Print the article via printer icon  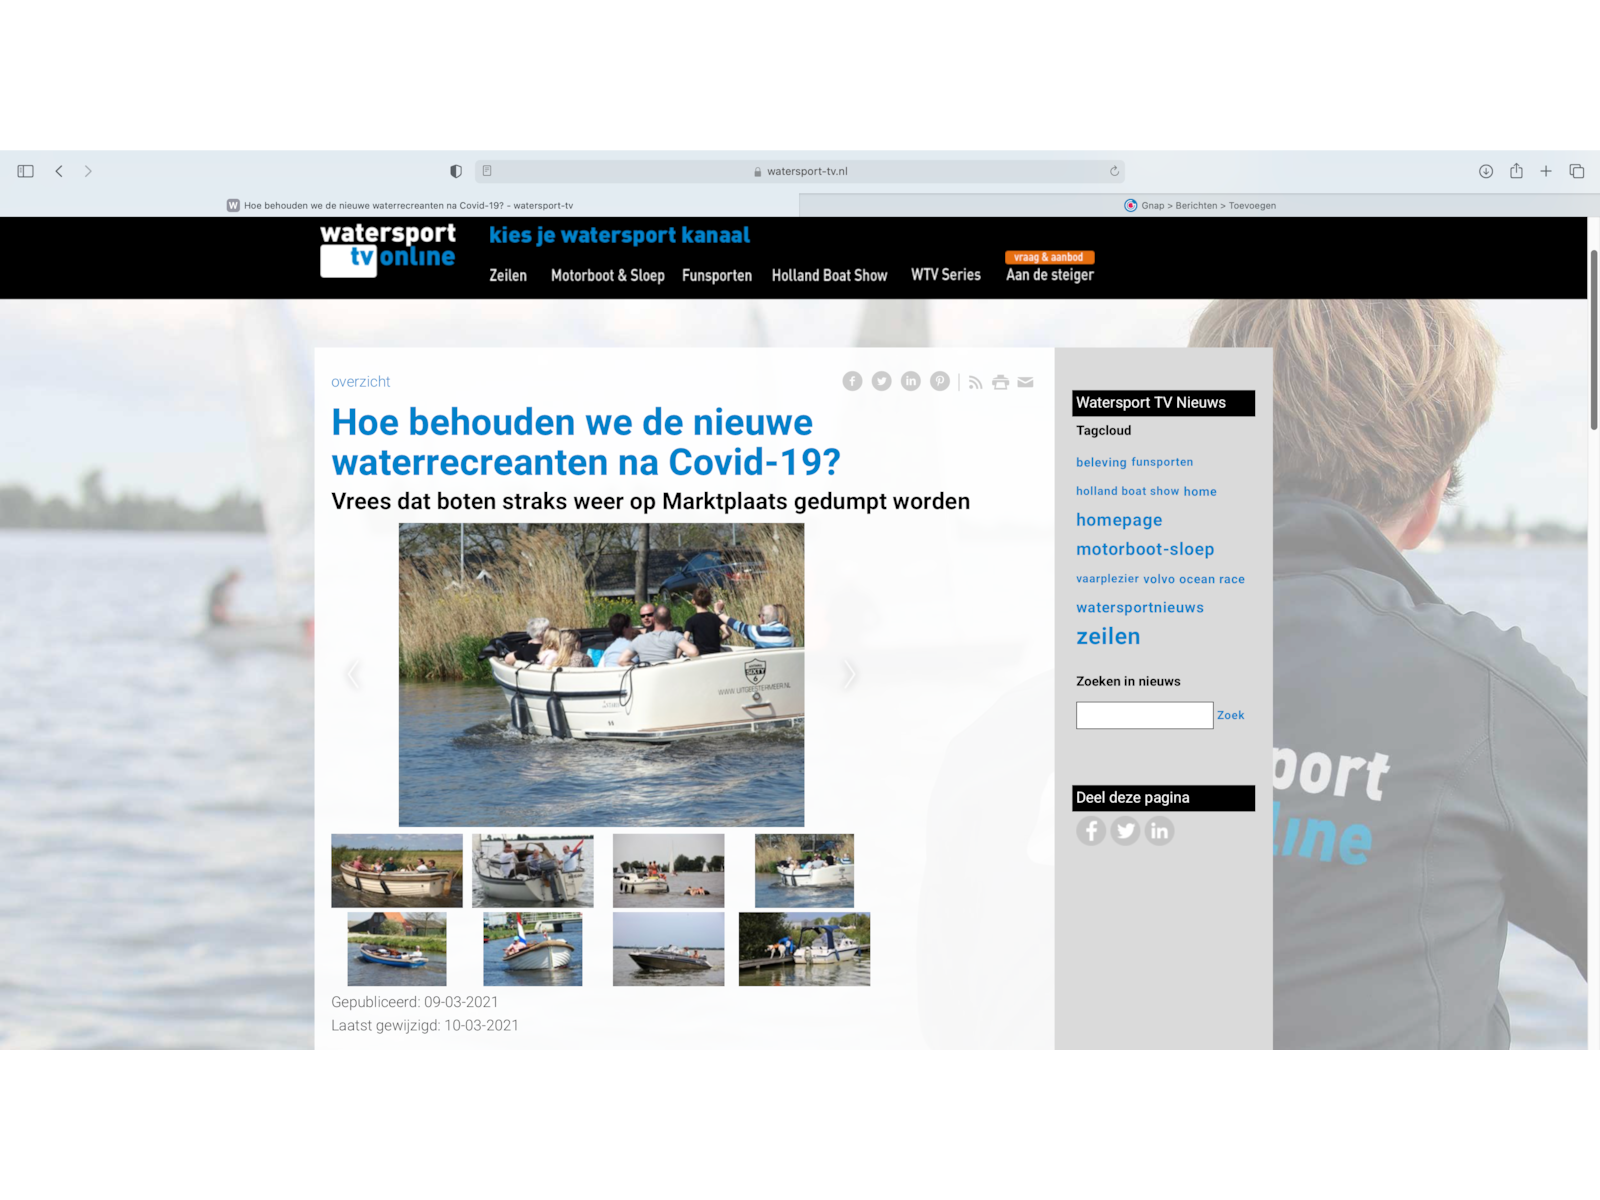tap(1000, 381)
